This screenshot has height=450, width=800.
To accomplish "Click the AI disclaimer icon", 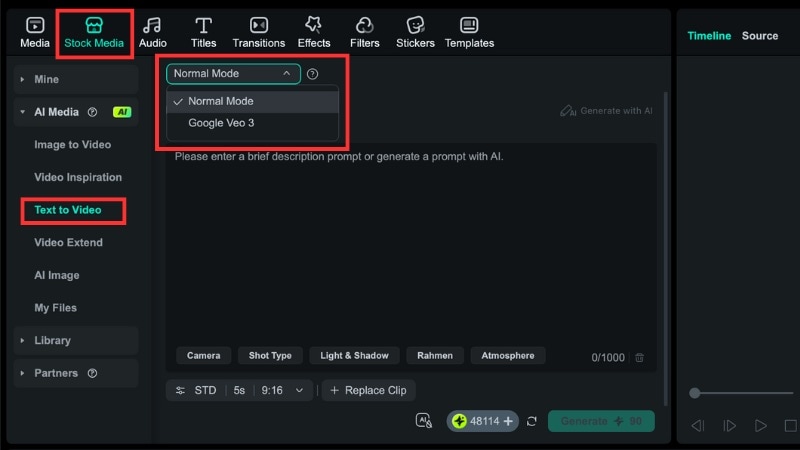I will pos(423,420).
